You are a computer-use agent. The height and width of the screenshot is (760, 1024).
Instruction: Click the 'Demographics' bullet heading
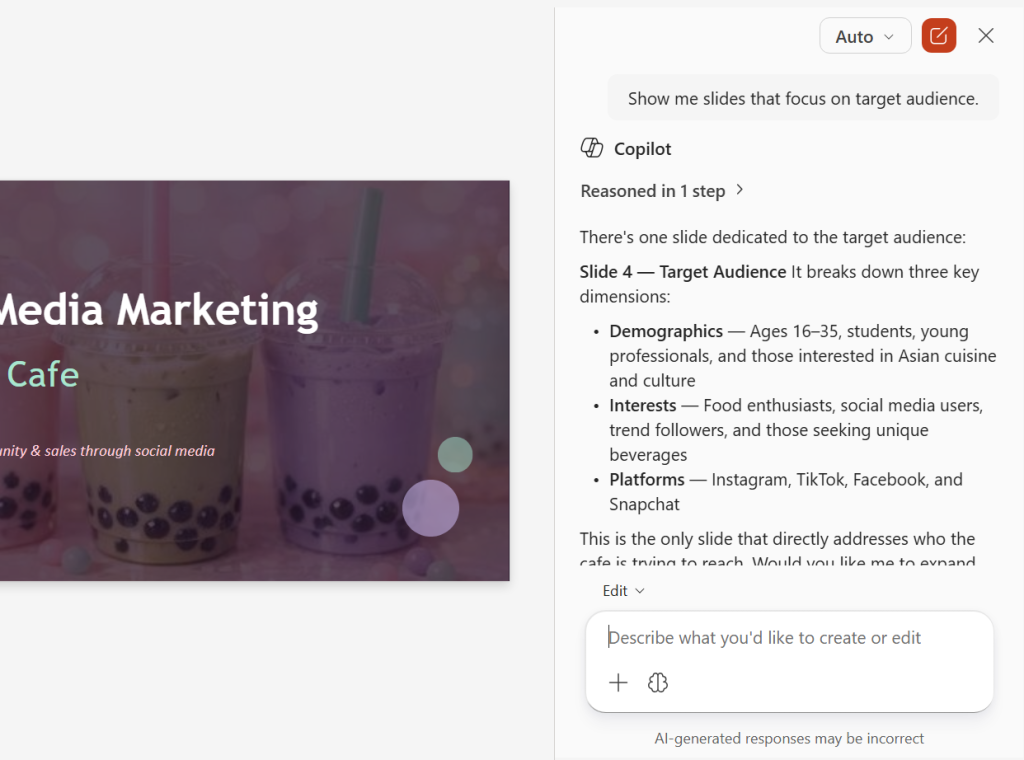[x=666, y=331]
